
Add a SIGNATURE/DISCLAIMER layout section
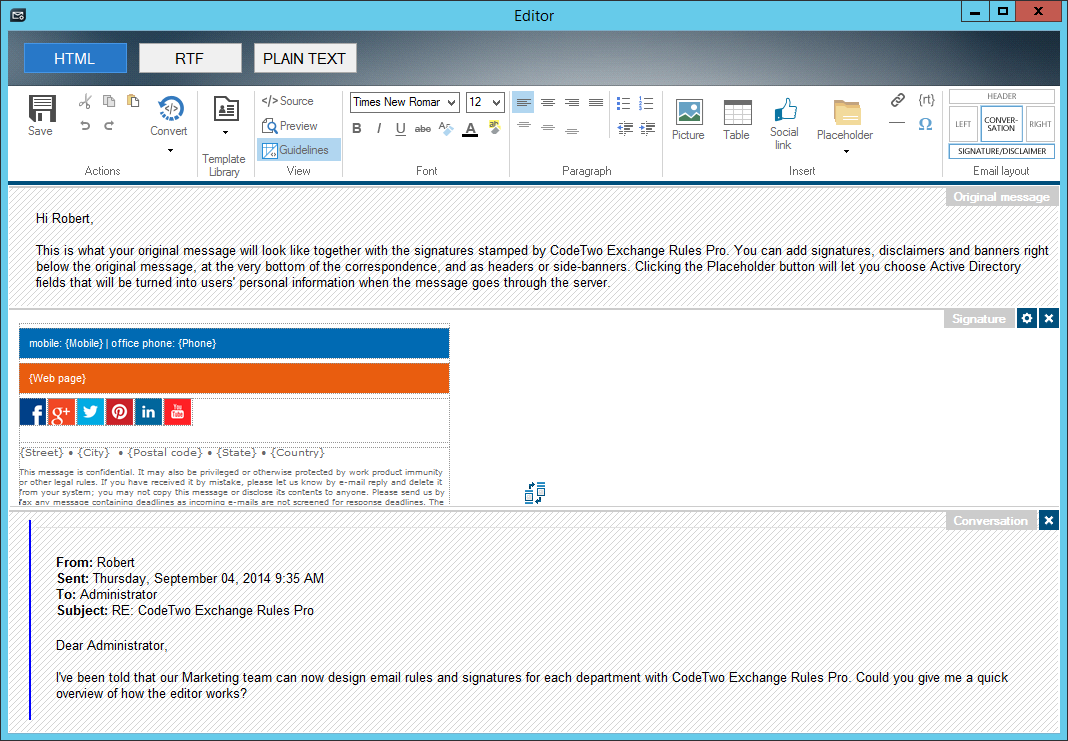[1001, 150]
